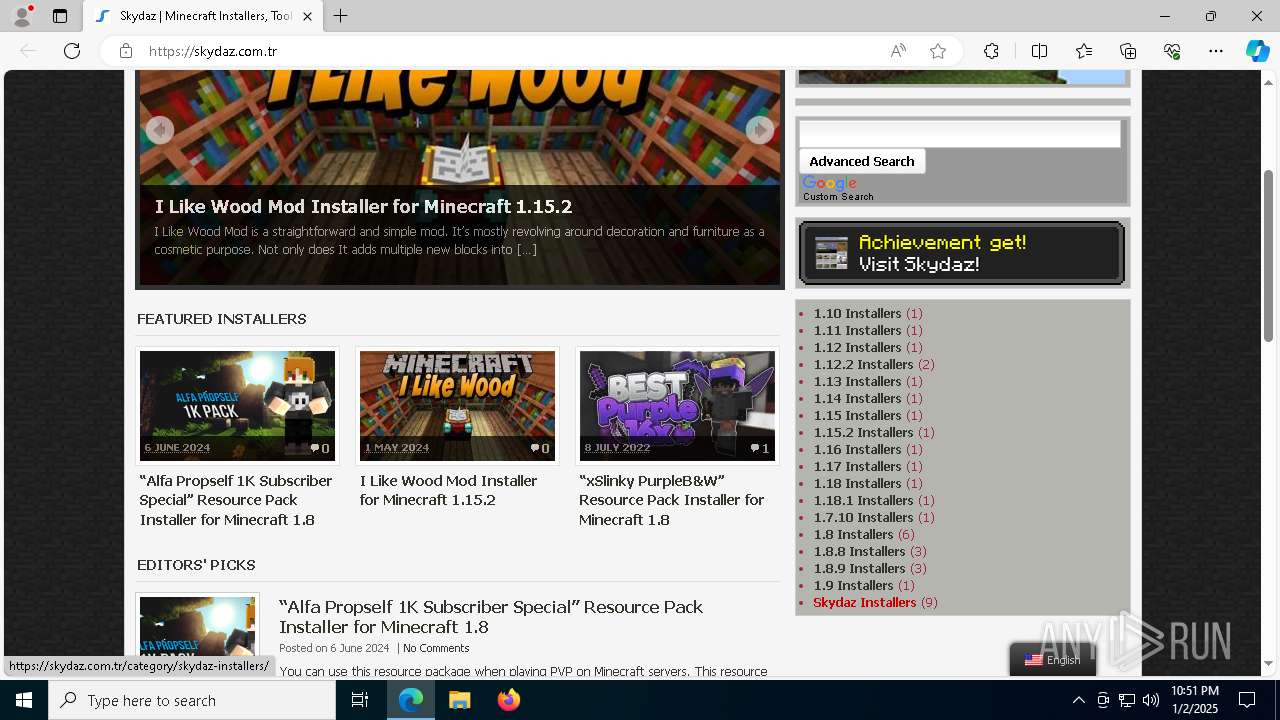Open 1.8.9 Installers category
This screenshot has height=720, width=1280.
coord(859,568)
